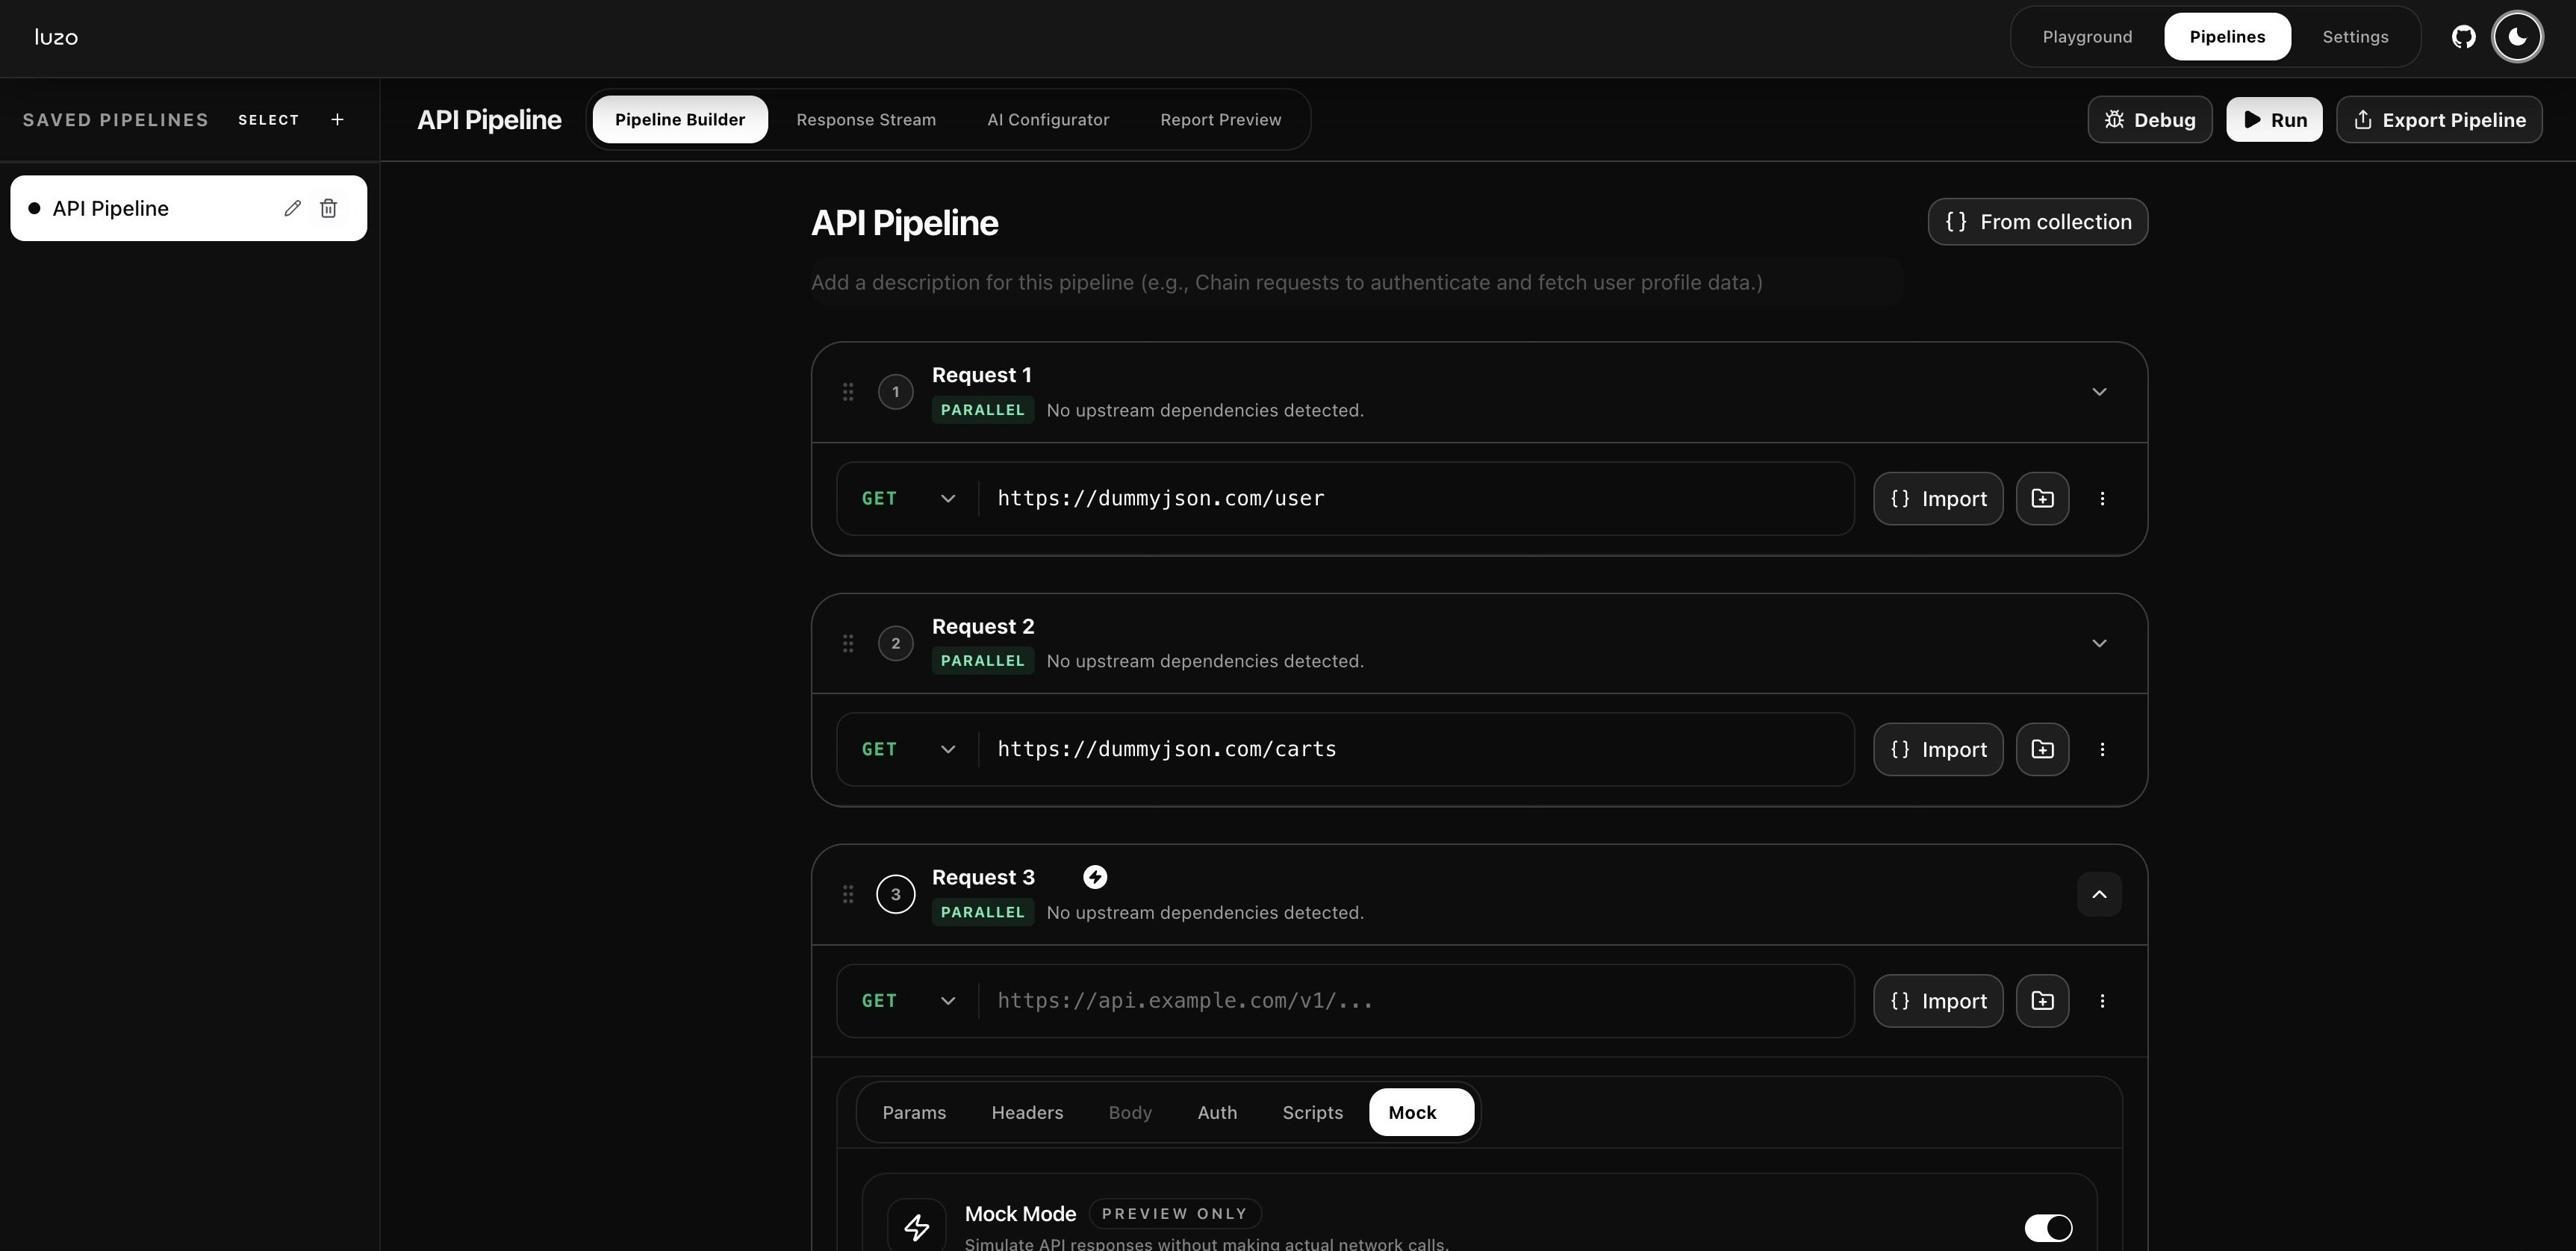Screen dimensions: 2576x1251
Task: Open the three-dot menu for Request 2
Action: (2102, 749)
